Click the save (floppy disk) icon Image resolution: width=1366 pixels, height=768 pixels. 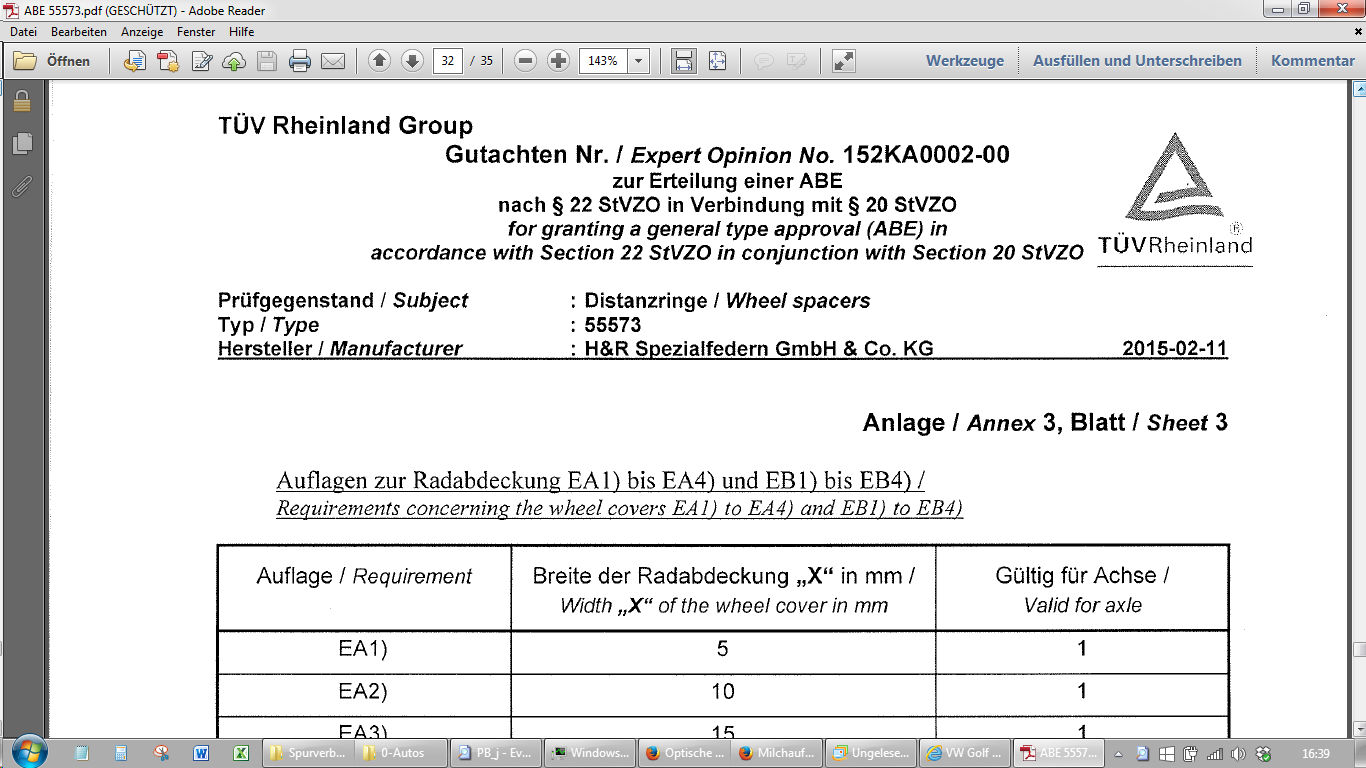(266, 61)
